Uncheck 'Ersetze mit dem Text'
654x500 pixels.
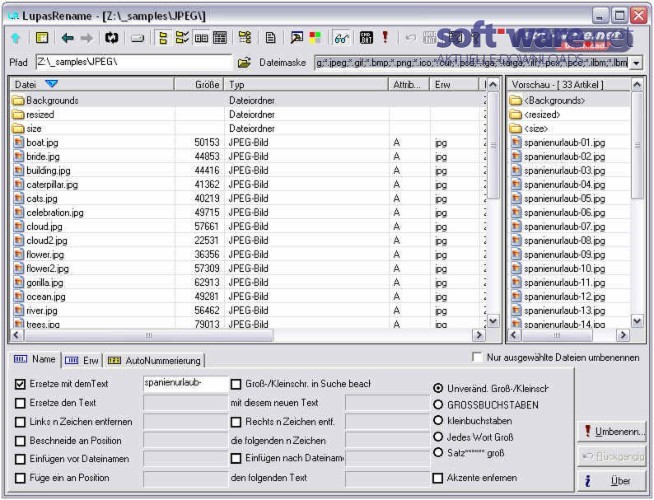click(x=20, y=384)
